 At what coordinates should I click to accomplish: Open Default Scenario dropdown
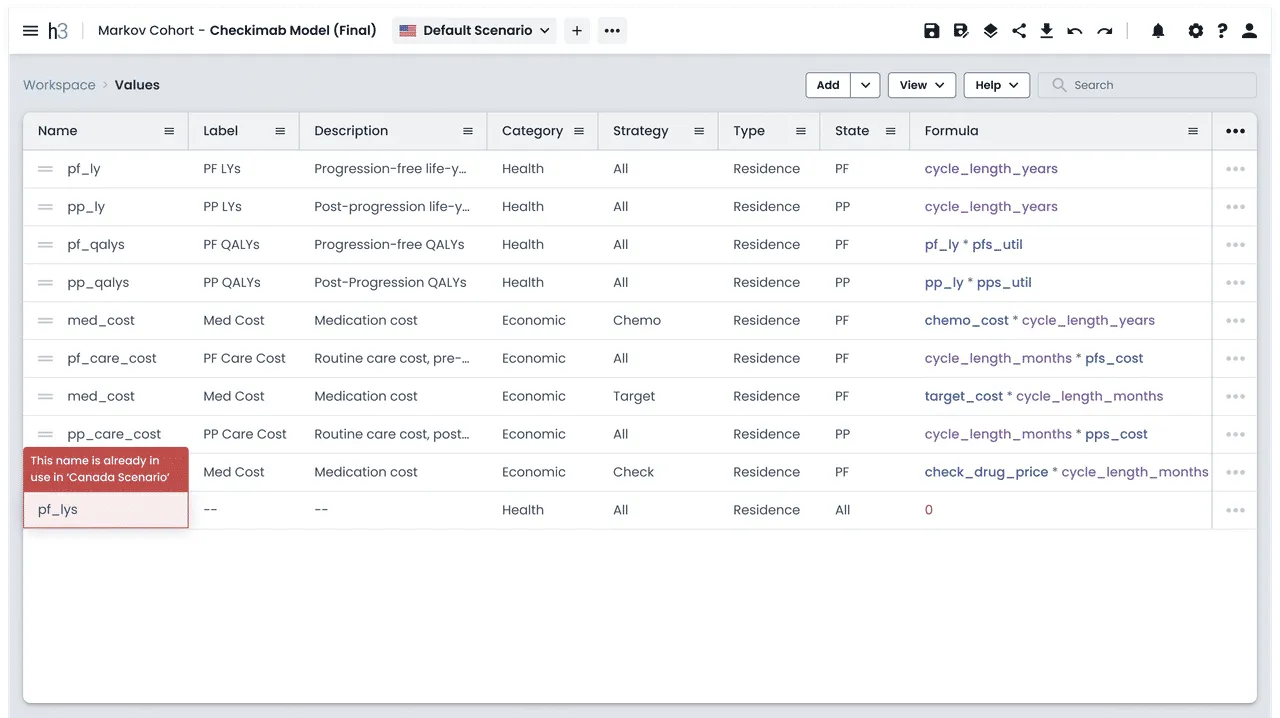tap(475, 31)
